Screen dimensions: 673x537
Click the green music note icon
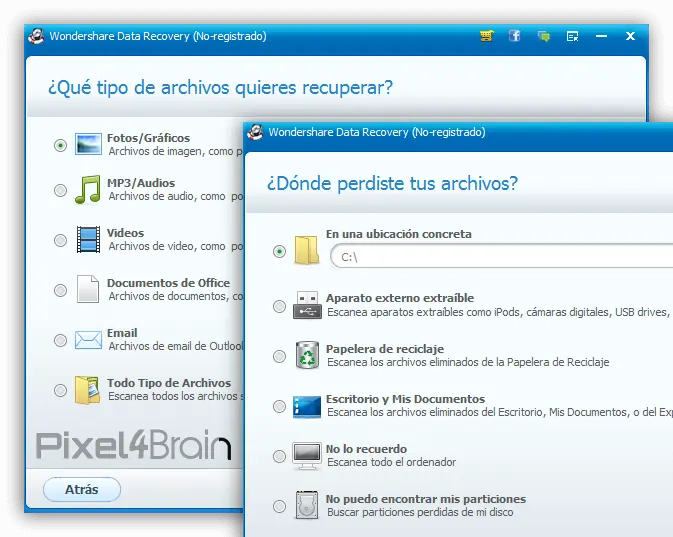(x=88, y=189)
